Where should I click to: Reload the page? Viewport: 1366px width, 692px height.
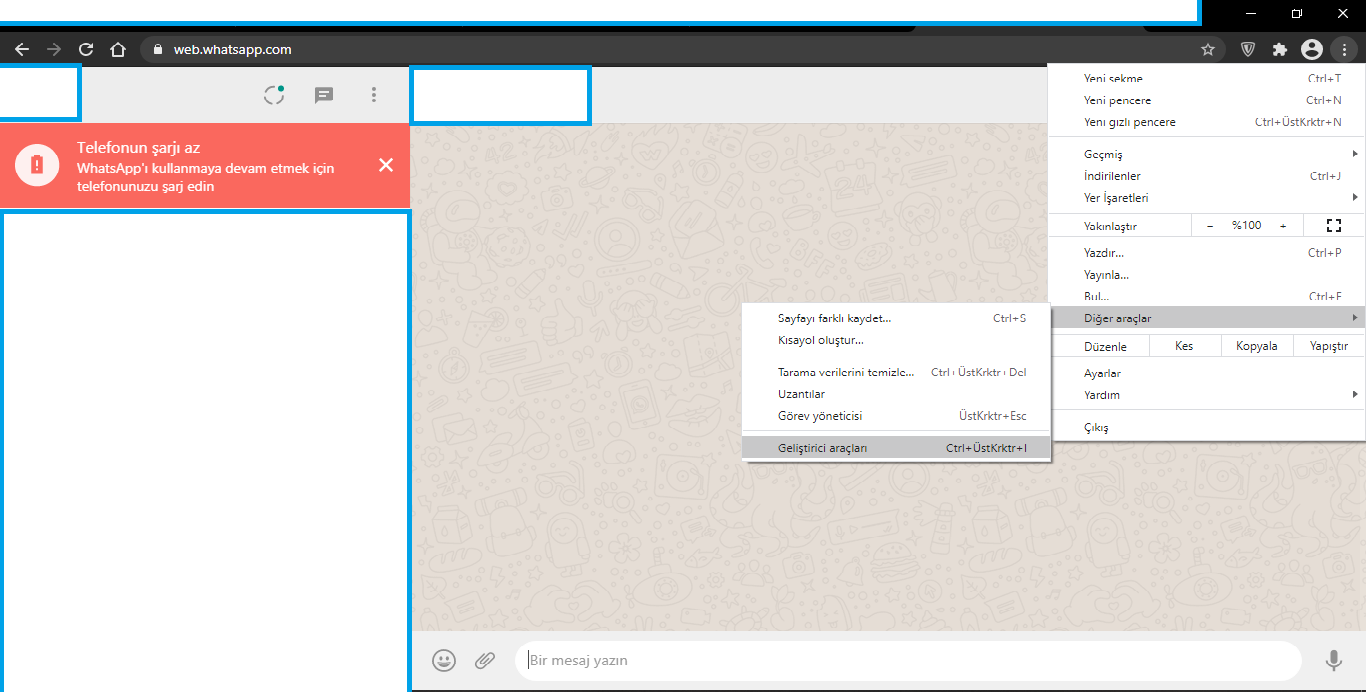click(86, 49)
